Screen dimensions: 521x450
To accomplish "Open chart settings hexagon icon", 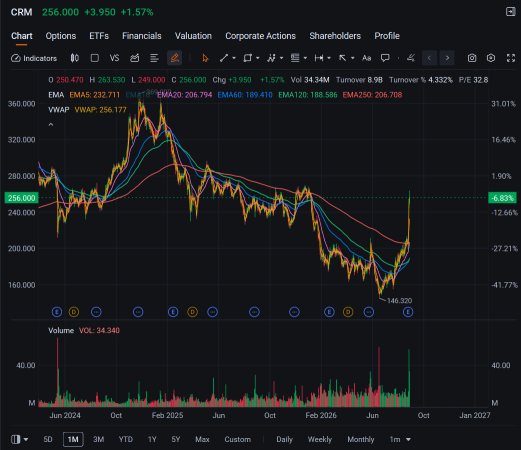I will (x=491, y=58).
